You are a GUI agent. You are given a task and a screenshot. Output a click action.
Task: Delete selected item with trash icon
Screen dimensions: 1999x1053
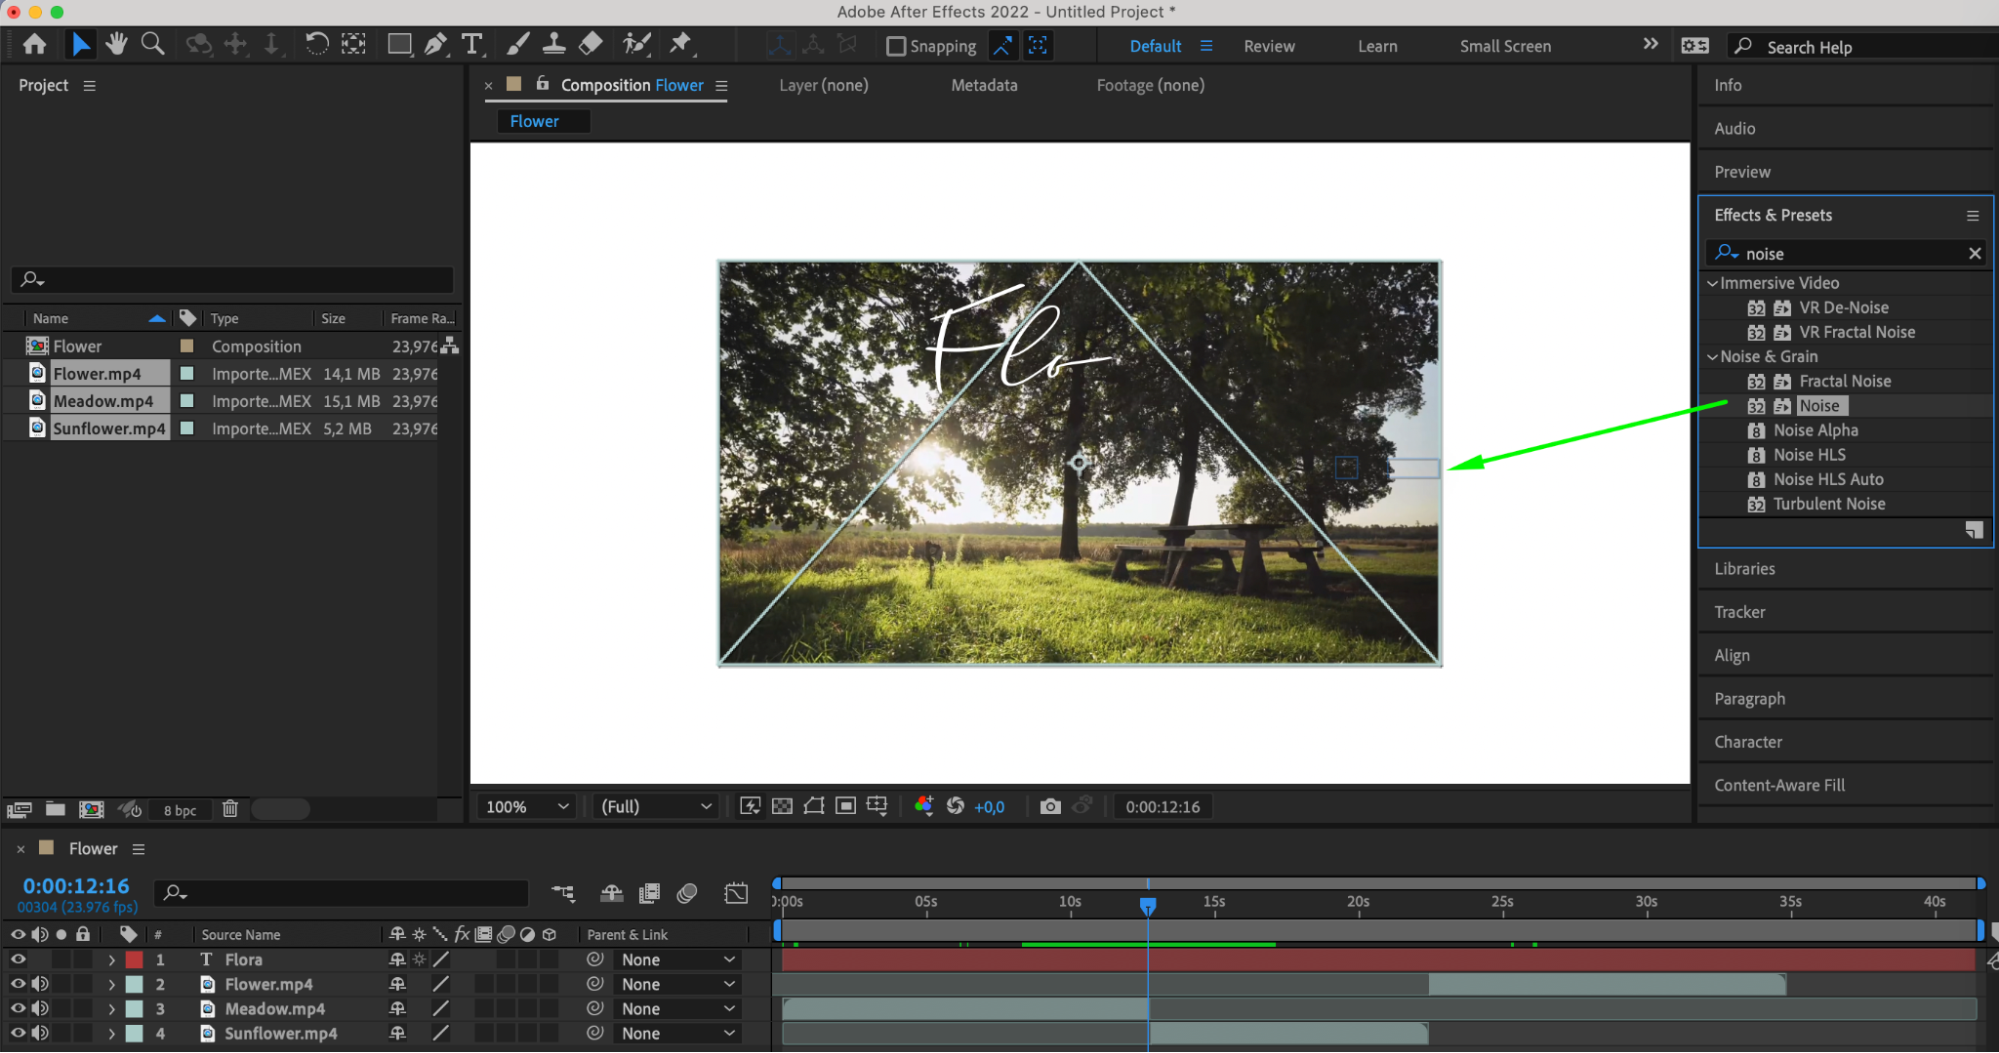(230, 809)
